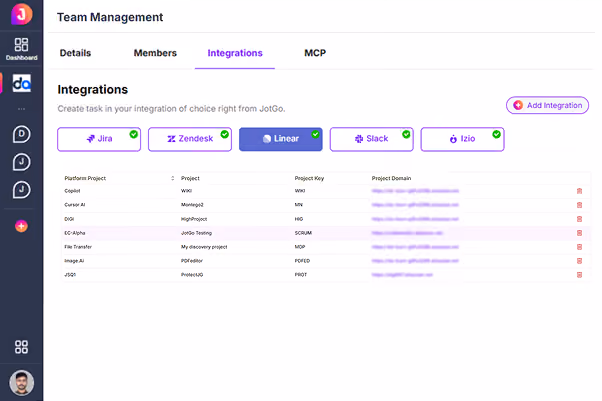Click the Copilot platform project cell
602x401 pixels.
[x=73, y=191]
